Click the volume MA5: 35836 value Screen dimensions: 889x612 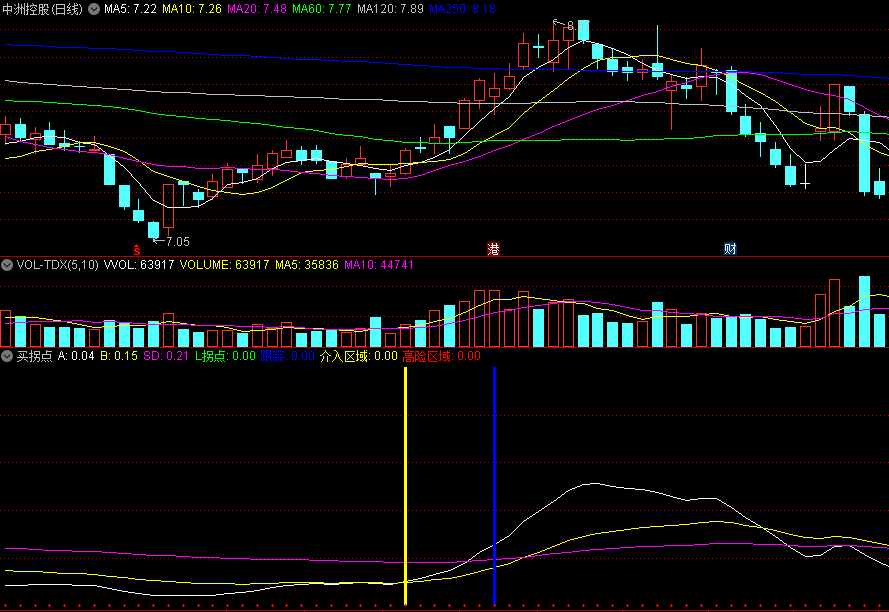[x=307, y=265]
